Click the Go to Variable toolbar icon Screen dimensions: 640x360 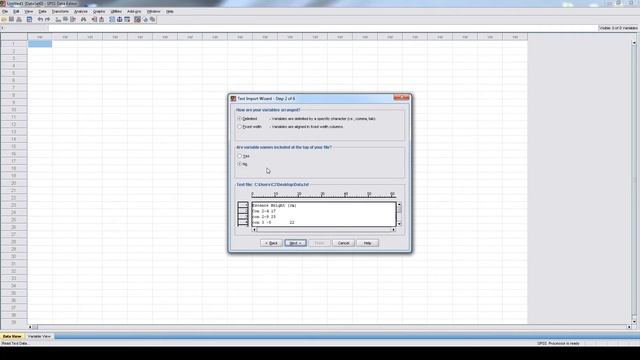65,19
